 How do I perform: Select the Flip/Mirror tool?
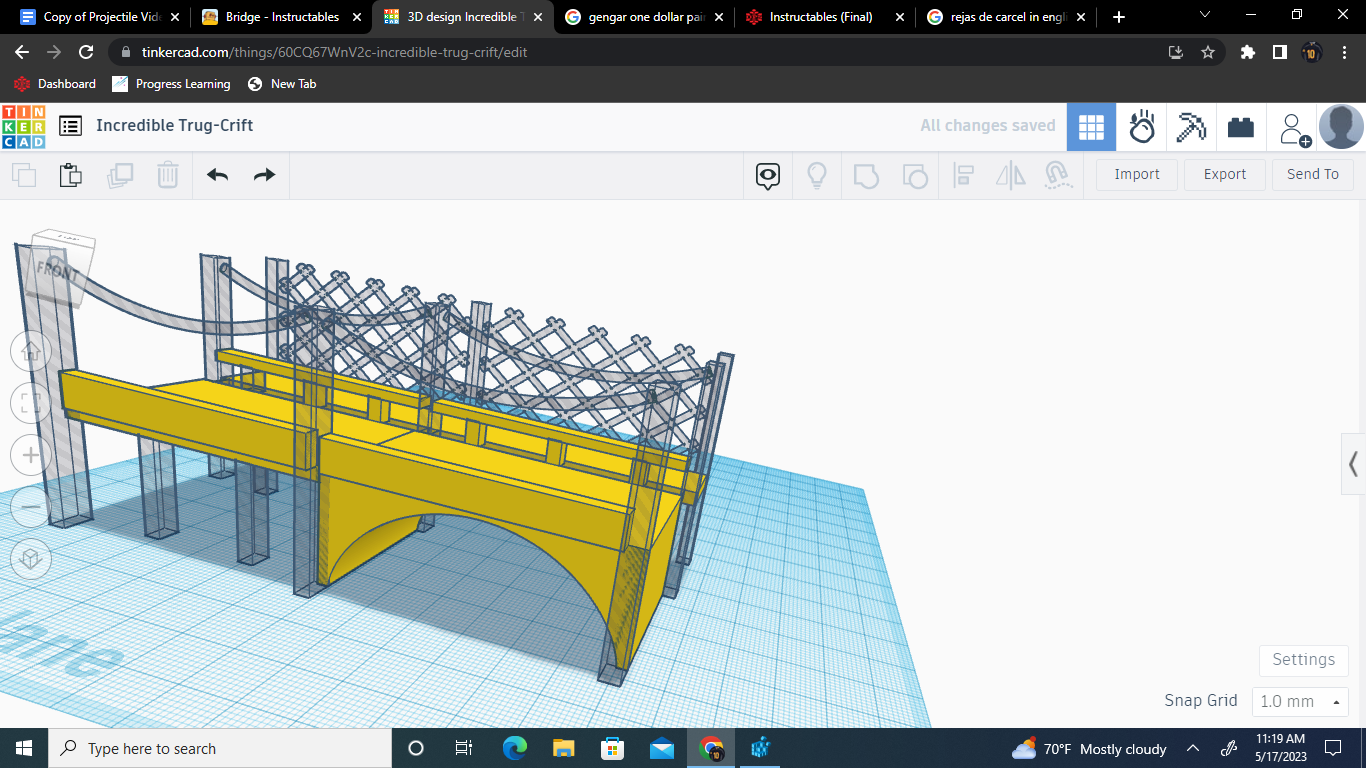click(x=1010, y=174)
